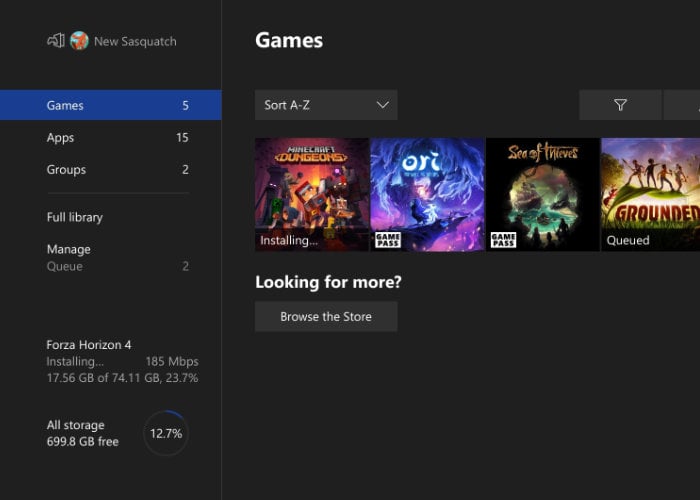Click the All storage 699.8 GB free text
Viewport: 700px width, 500px height.
[83, 433]
